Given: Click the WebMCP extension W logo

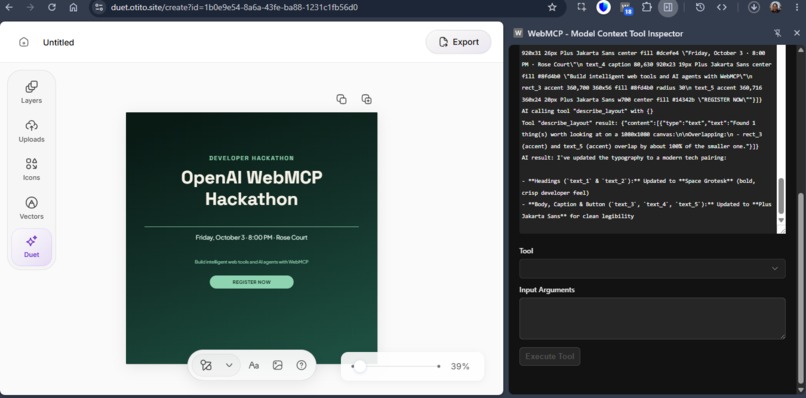Looking at the screenshot, I should click(518, 33).
